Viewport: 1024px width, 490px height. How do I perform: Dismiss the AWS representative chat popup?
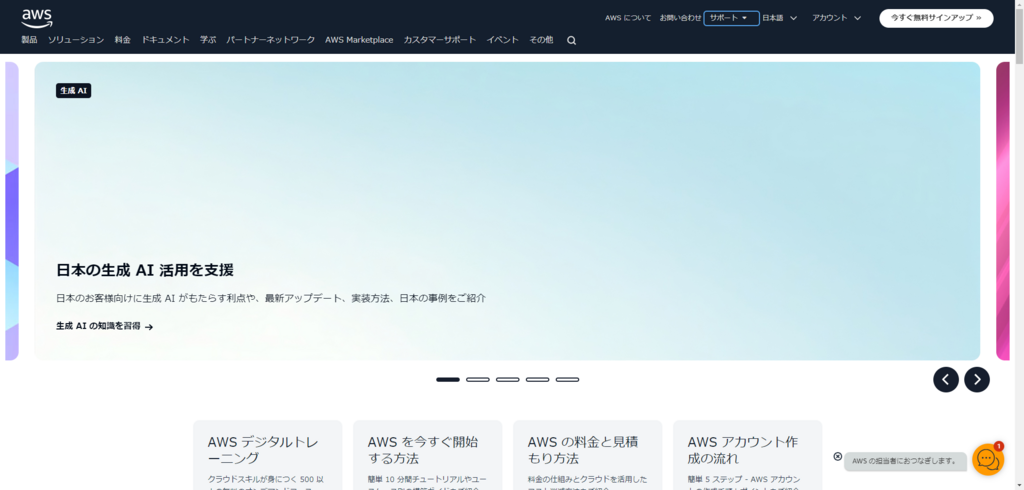(x=838, y=457)
